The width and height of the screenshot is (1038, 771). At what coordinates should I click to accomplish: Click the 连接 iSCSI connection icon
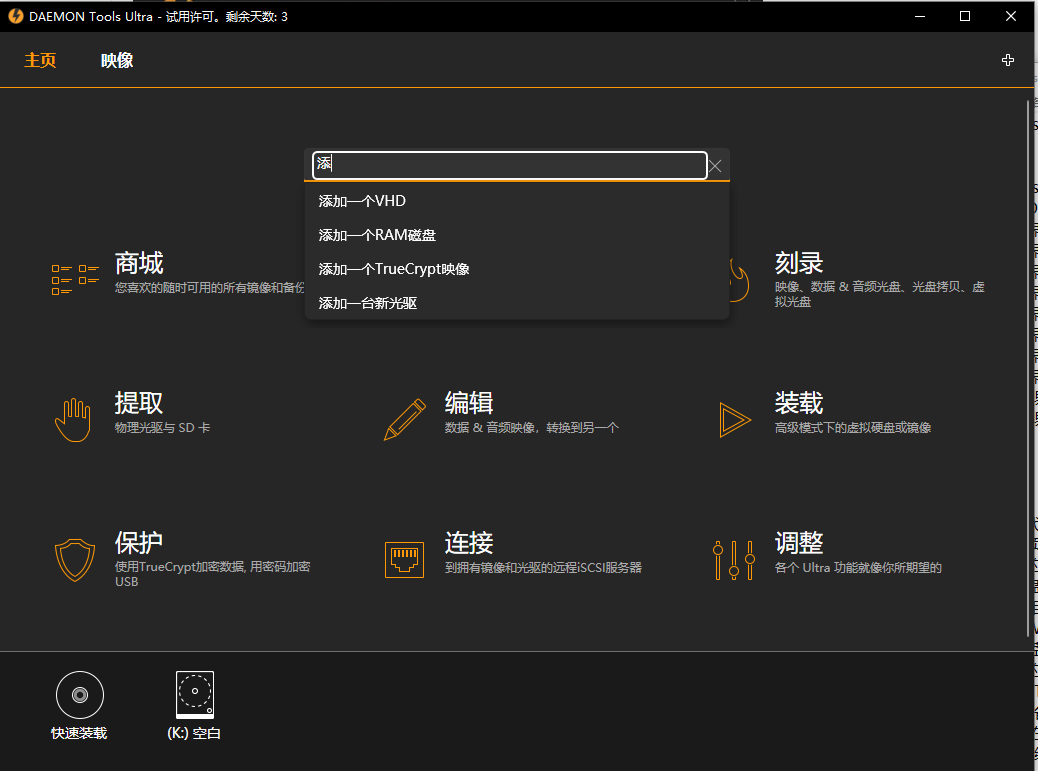(x=404, y=559)
